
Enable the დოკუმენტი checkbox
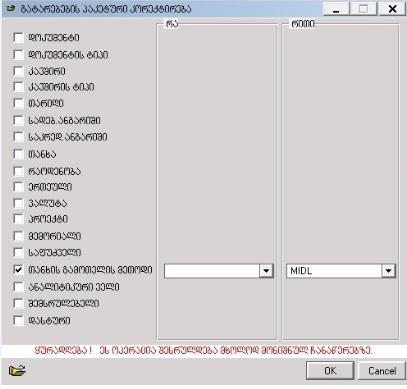pyautogui.click(x=19, y=37)
